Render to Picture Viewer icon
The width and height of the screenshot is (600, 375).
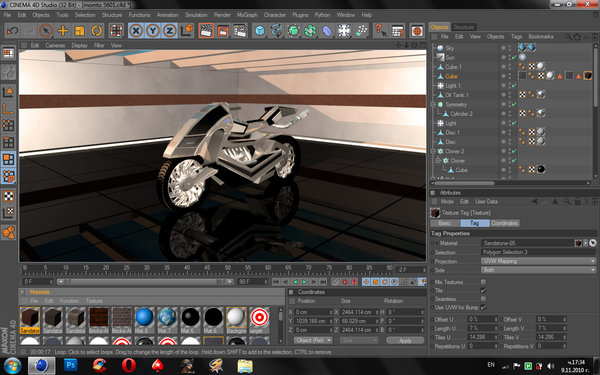pos(223,31)
